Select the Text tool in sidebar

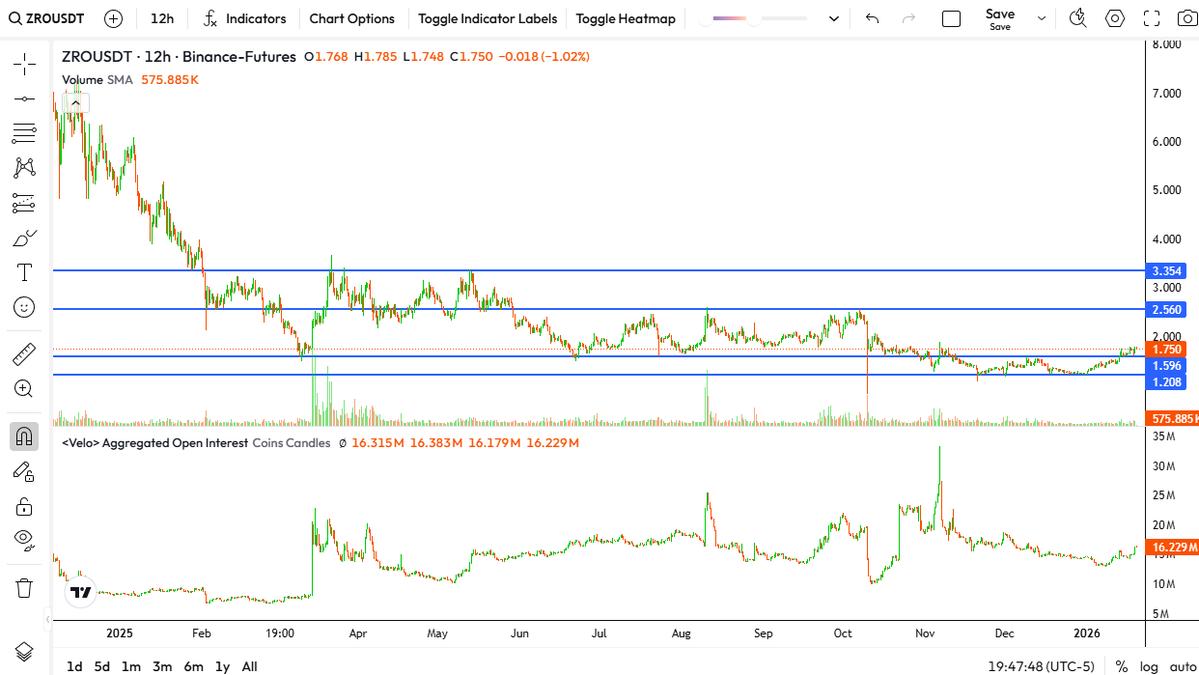click(25, 272)
